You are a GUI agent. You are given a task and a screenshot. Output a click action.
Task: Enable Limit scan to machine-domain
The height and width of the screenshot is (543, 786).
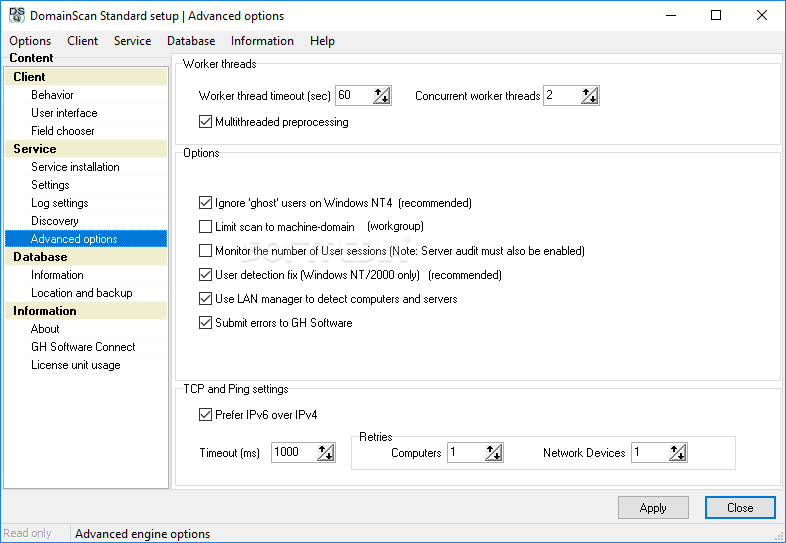(205, 227)
